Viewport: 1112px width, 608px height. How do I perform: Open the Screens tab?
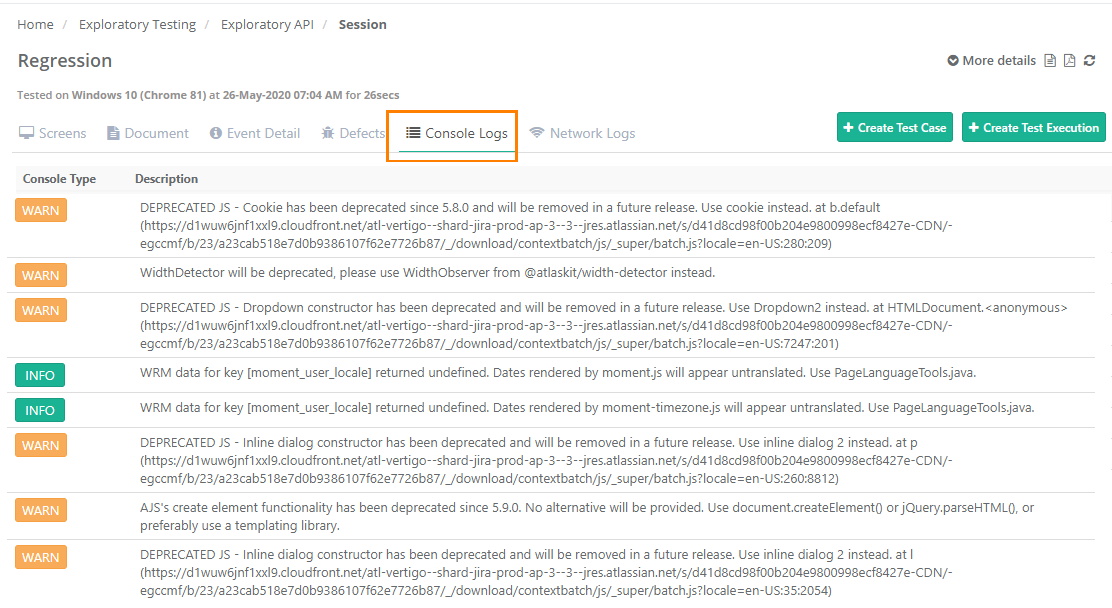point(53,133)
